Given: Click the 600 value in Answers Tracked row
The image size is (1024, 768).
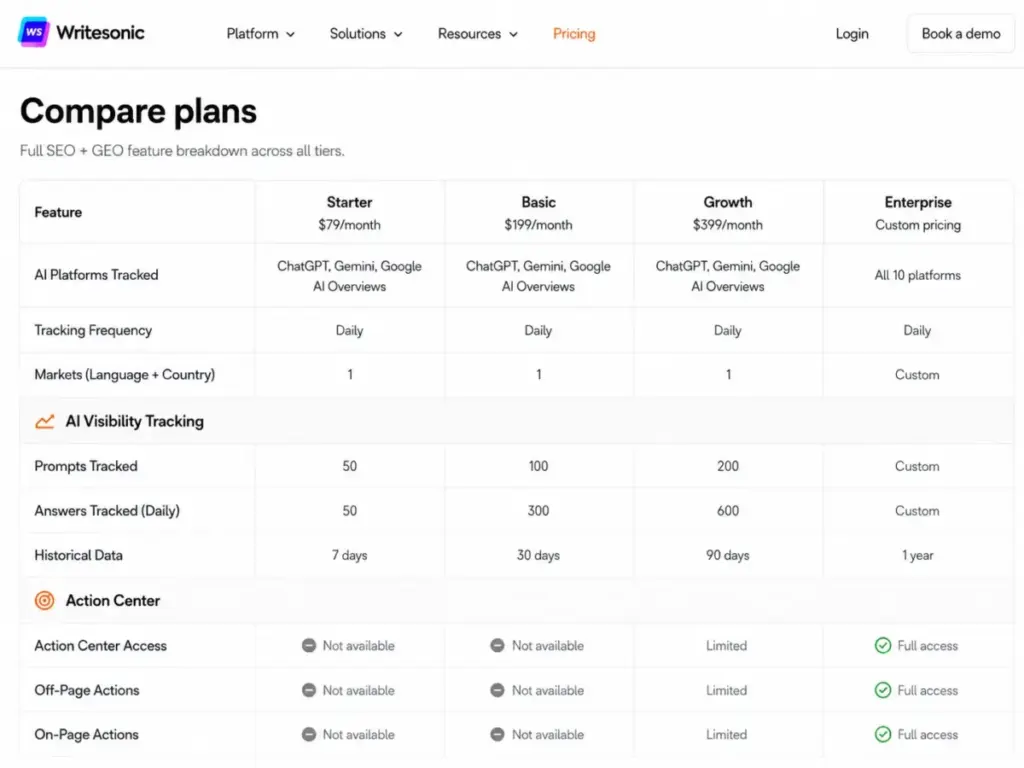Looking at the screenshot, I should [x=728, y=511].
